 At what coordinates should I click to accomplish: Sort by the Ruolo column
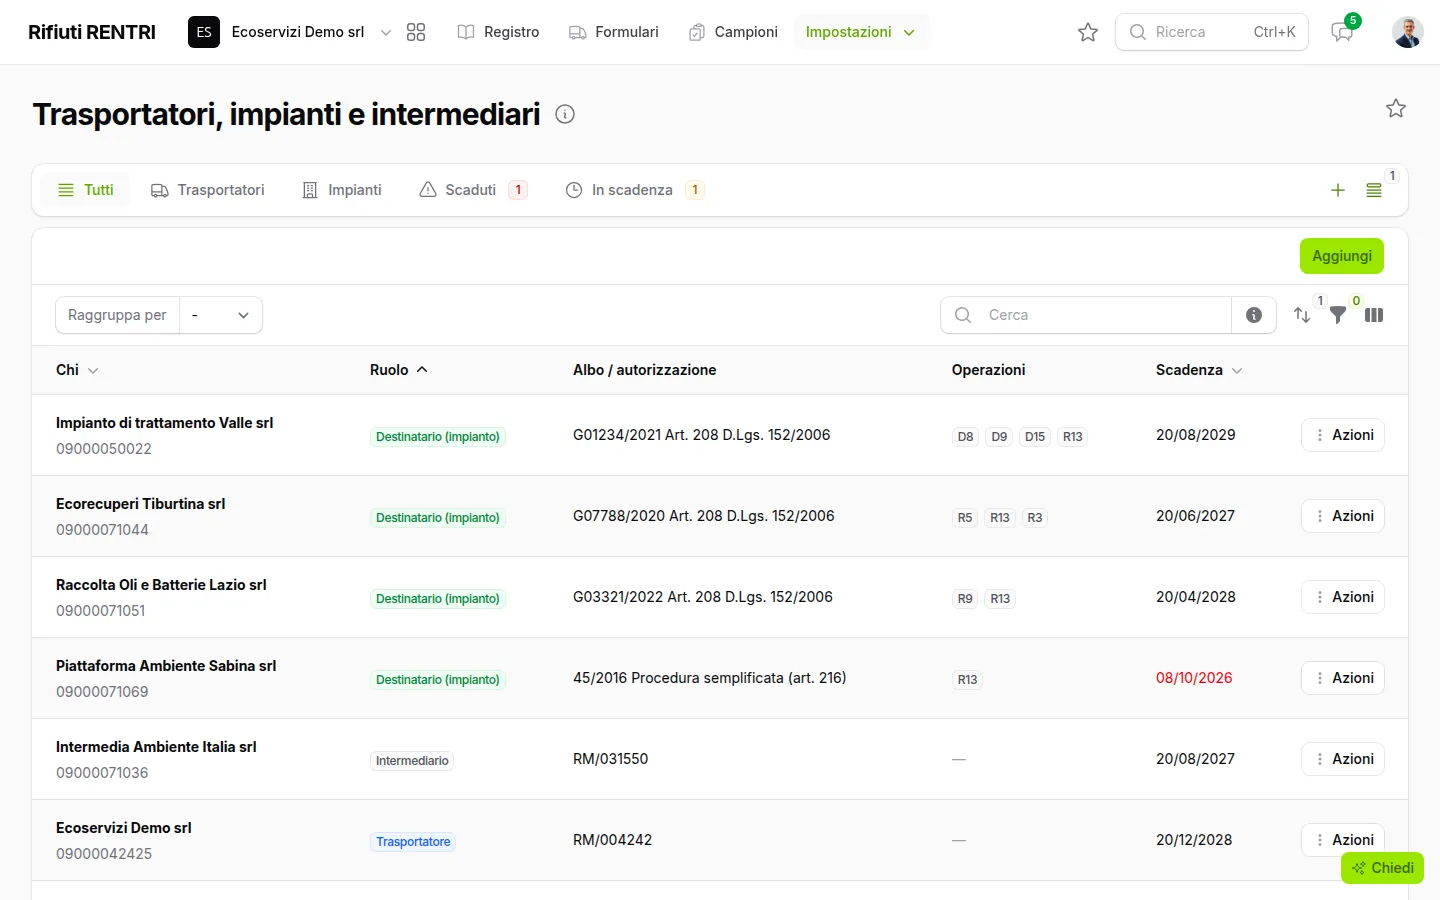(x=399, y=370)
